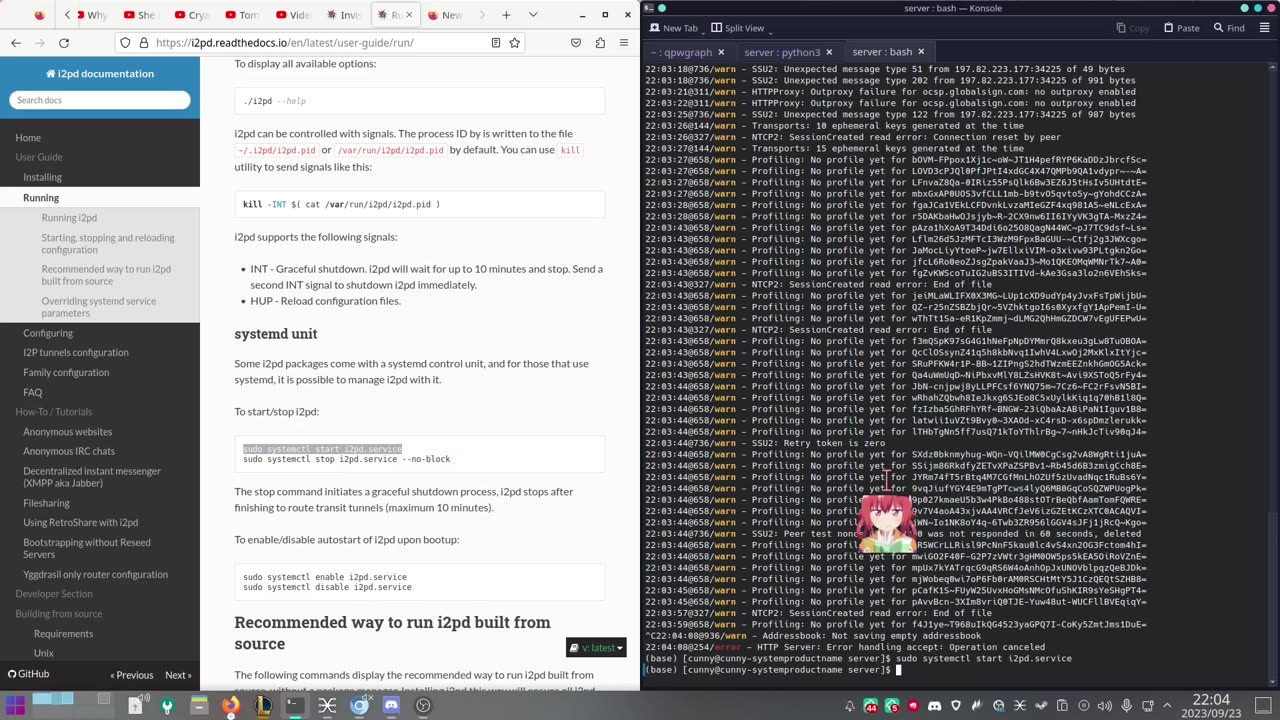Open the League of Legends taskbar icon

(263, 706)
